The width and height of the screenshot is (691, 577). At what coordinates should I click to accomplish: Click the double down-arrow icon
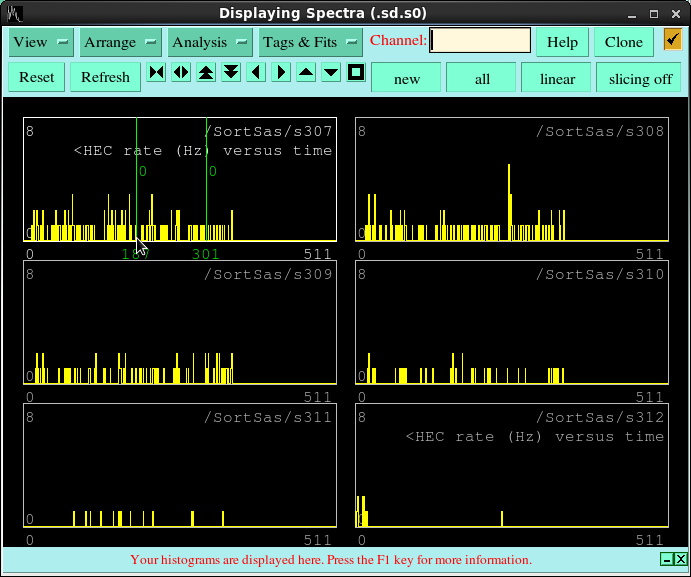[231, 73]
